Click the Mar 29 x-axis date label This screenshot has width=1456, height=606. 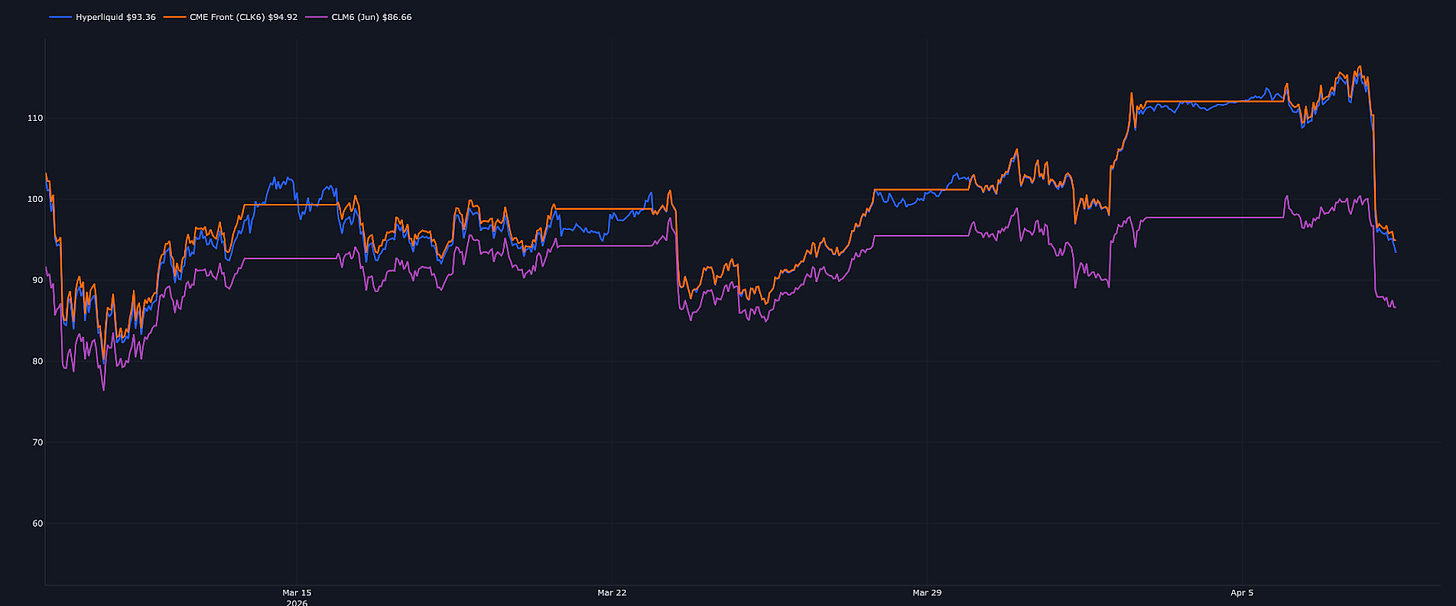pos(927,593)
